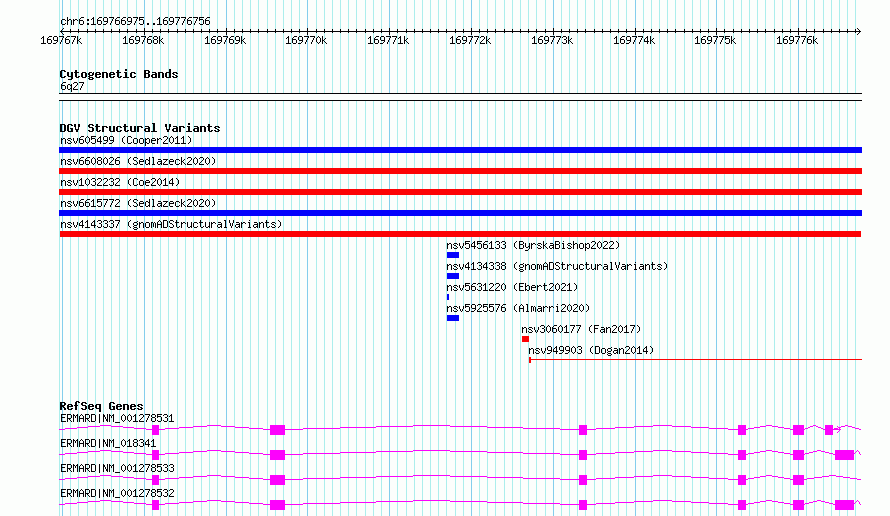890x516 pixels.
Task: Click the last wide exon of NM_018341
Action: pyautogui.click(x=845, y=455)
